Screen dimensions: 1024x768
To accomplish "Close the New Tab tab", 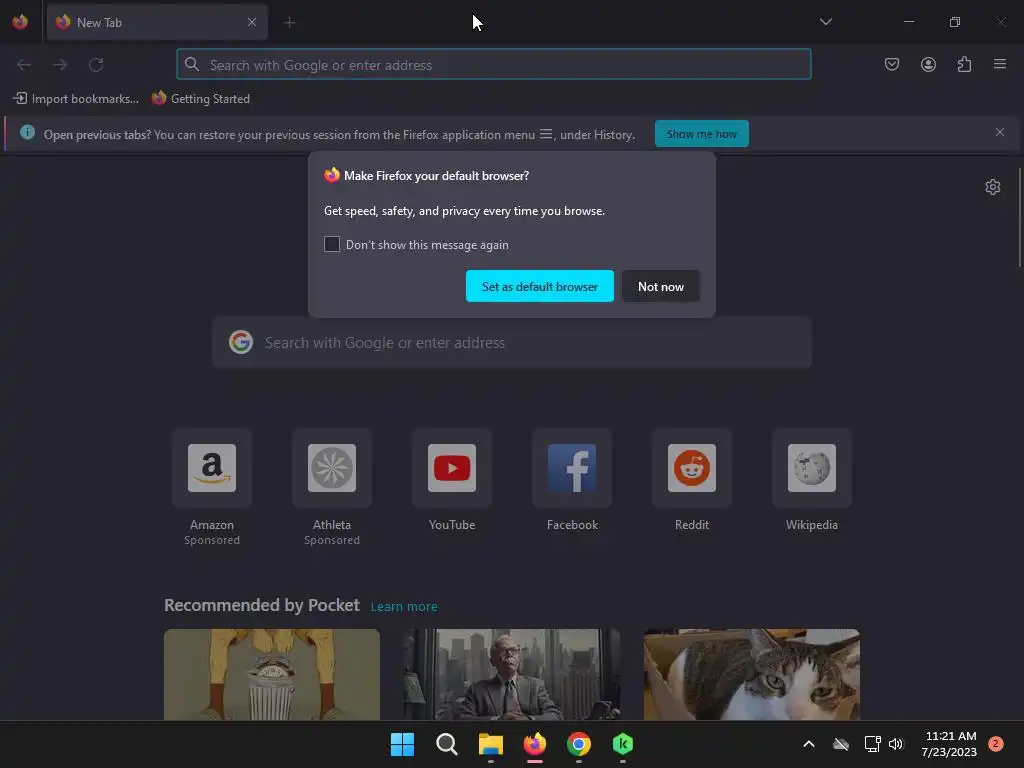I will (252, 22).
